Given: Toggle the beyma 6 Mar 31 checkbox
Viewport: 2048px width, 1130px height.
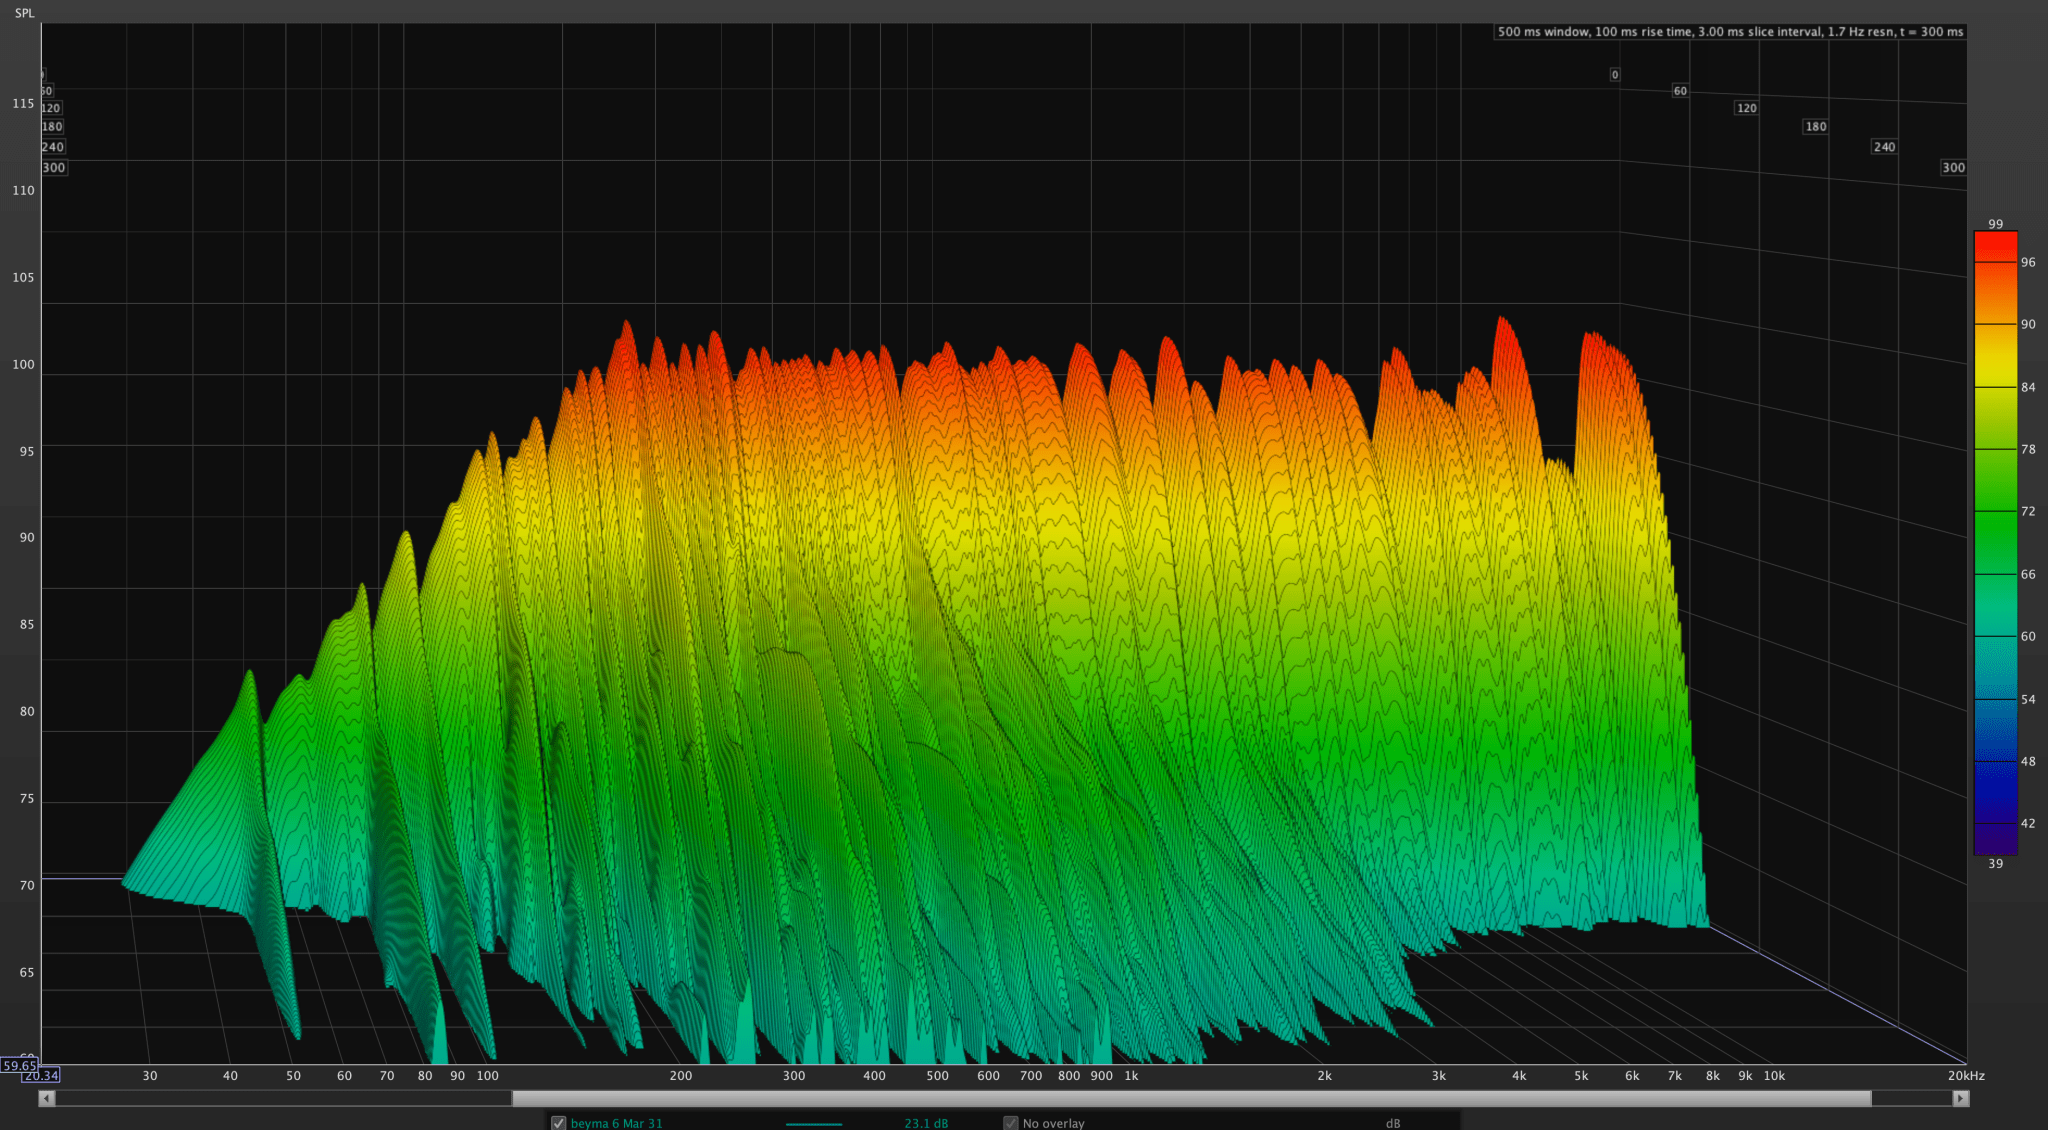Looking at the screenshot, I should (x=559, y=1123).
